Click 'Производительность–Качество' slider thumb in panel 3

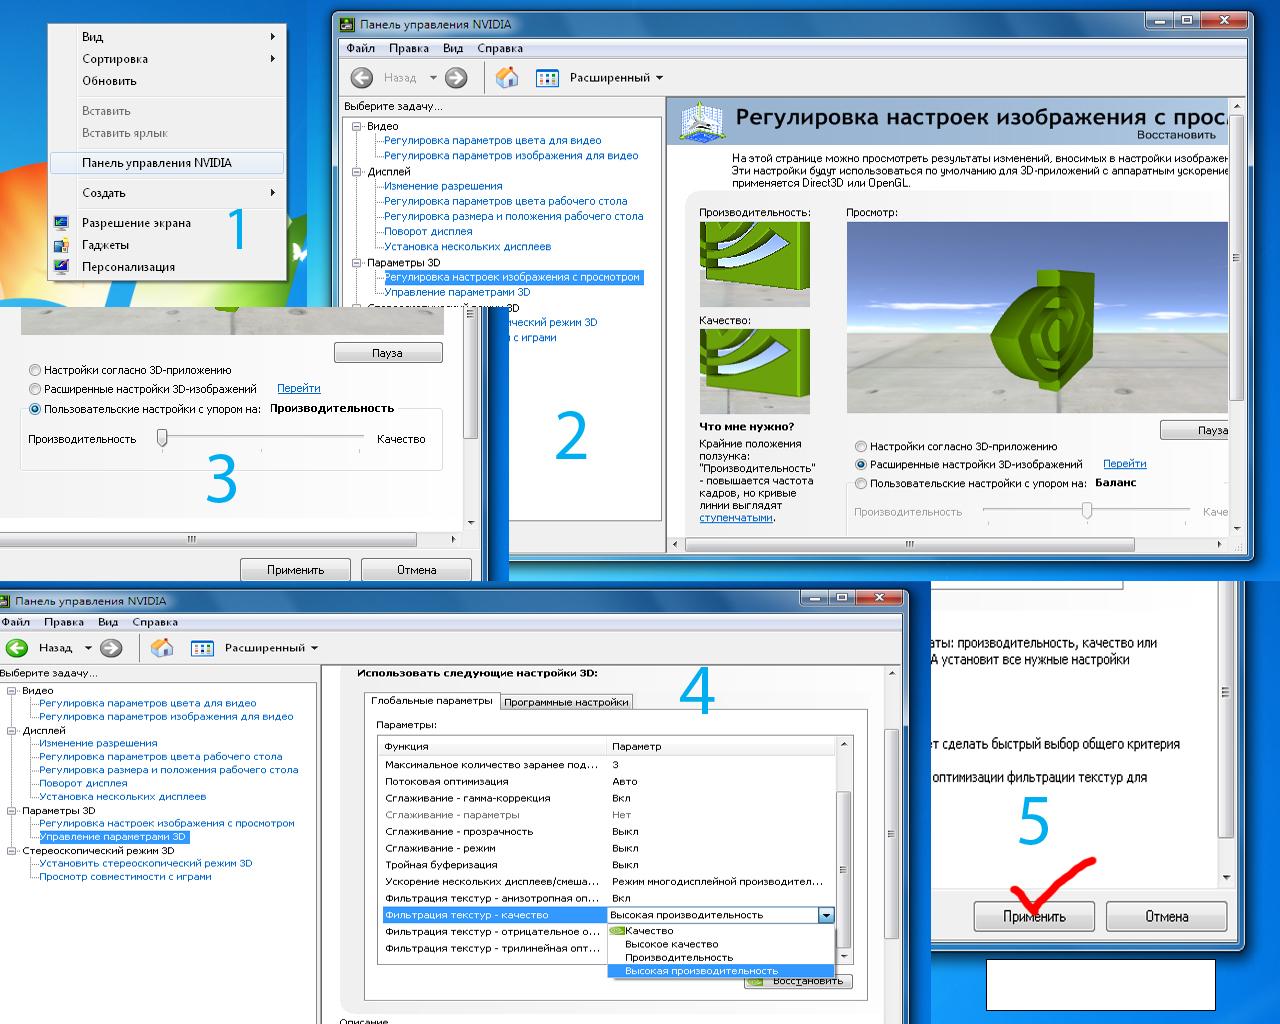click(162, 438)
